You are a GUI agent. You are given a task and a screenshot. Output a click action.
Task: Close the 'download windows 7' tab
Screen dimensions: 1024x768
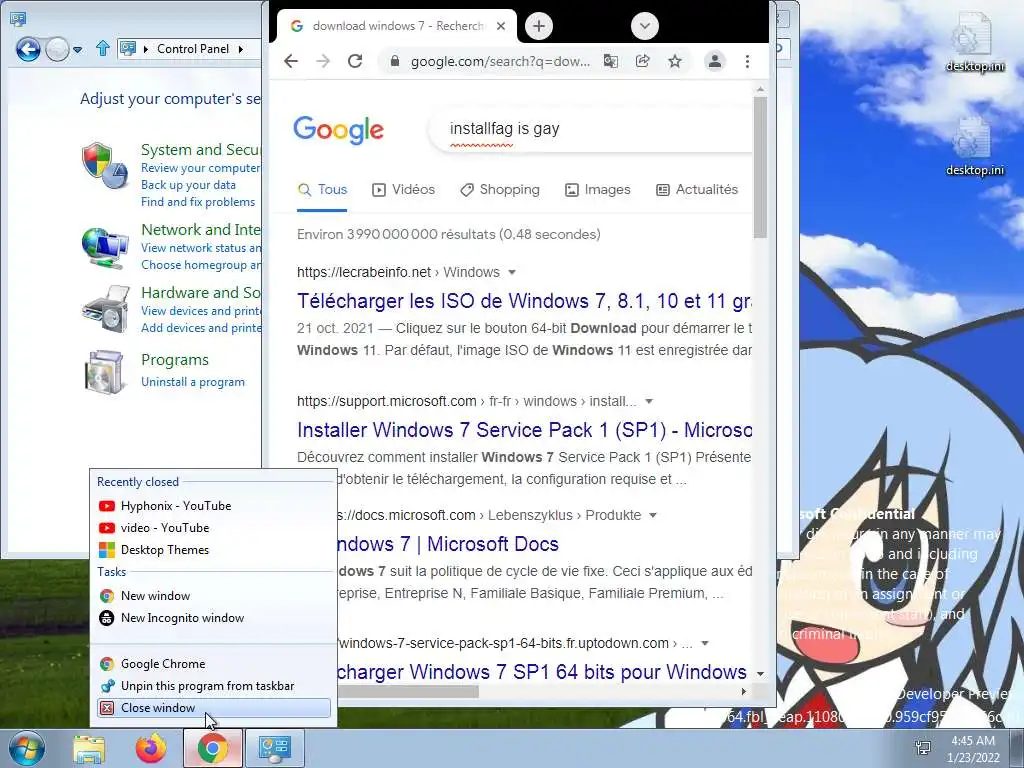coord(501,26)
